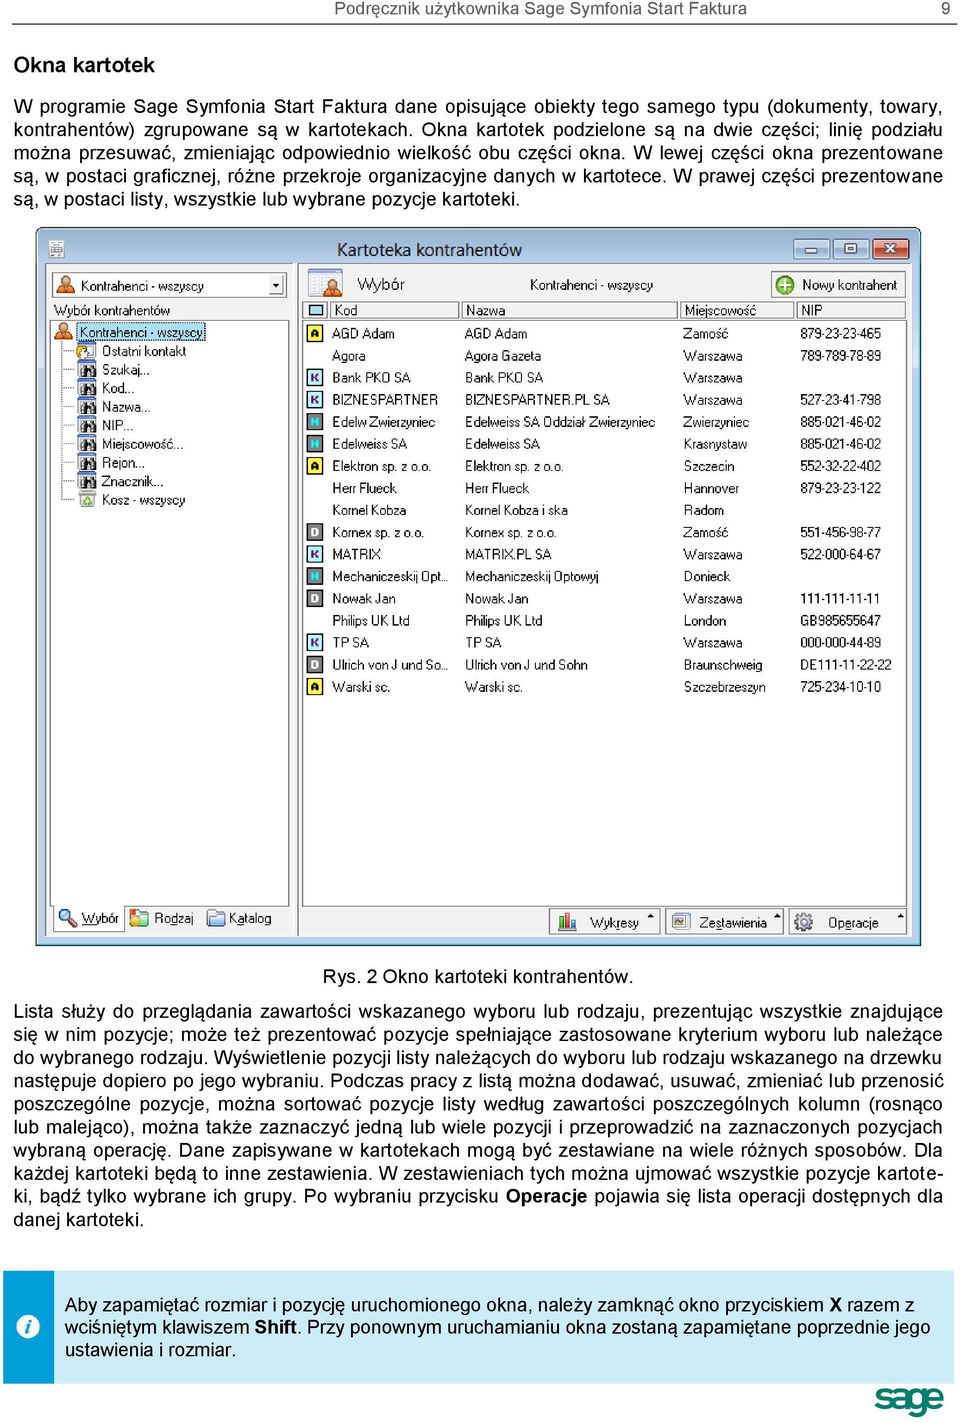Select the Kornel Kobza row code
Screen dimensions: 960x1423
(x=369, y=510)
